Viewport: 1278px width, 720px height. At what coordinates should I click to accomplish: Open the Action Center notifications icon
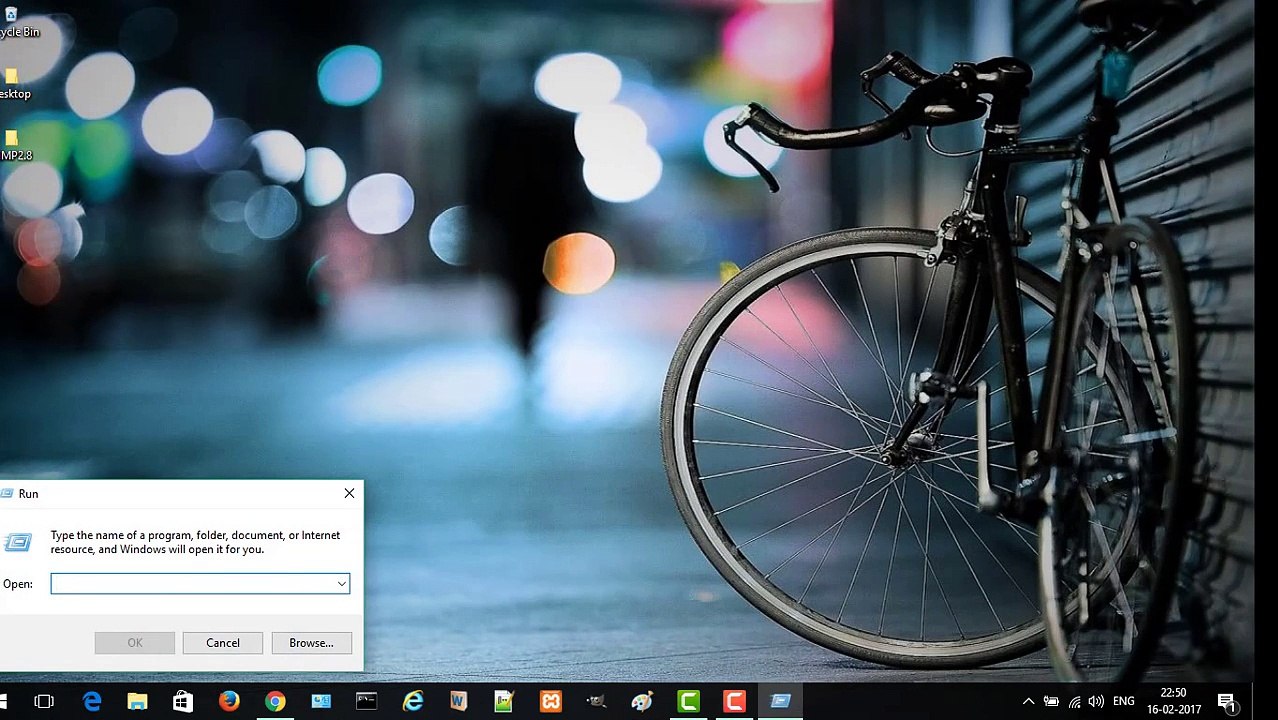1227,702
